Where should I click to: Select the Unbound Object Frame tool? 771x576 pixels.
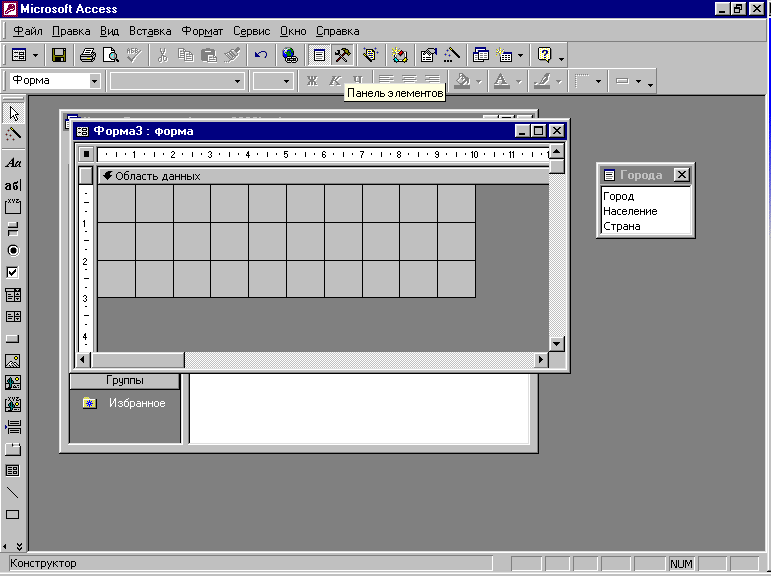click(13, 382)
